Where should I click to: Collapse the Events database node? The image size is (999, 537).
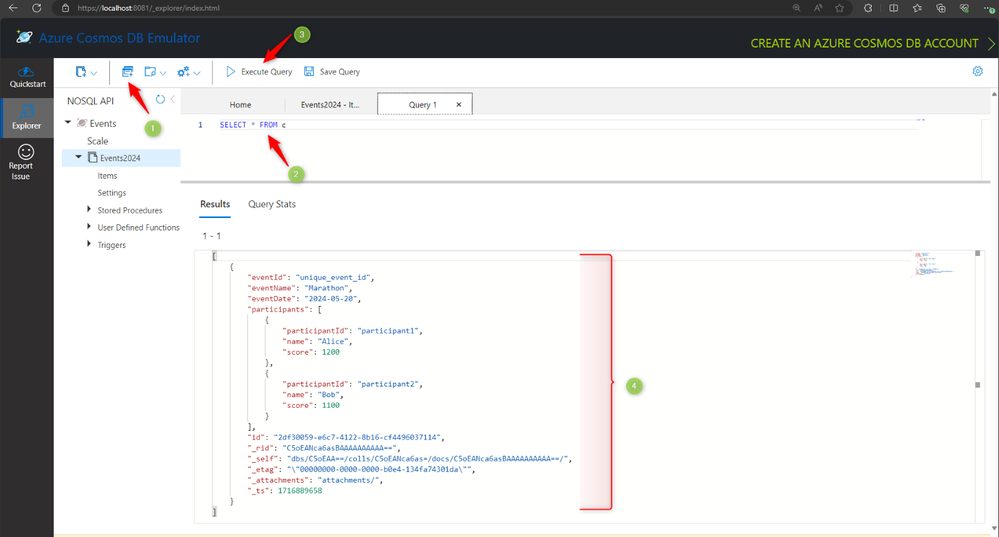pyautogui.click(x=68, y=122)
